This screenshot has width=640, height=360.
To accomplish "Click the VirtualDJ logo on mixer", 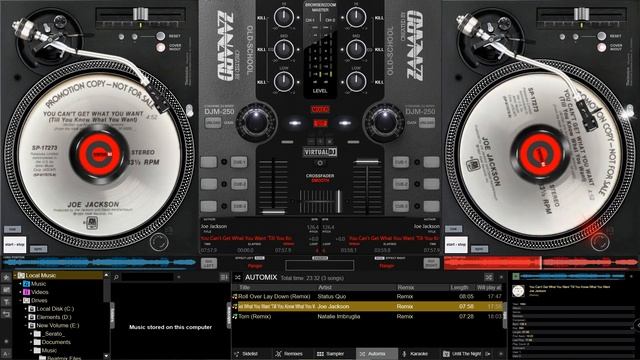I will [320, 152].
